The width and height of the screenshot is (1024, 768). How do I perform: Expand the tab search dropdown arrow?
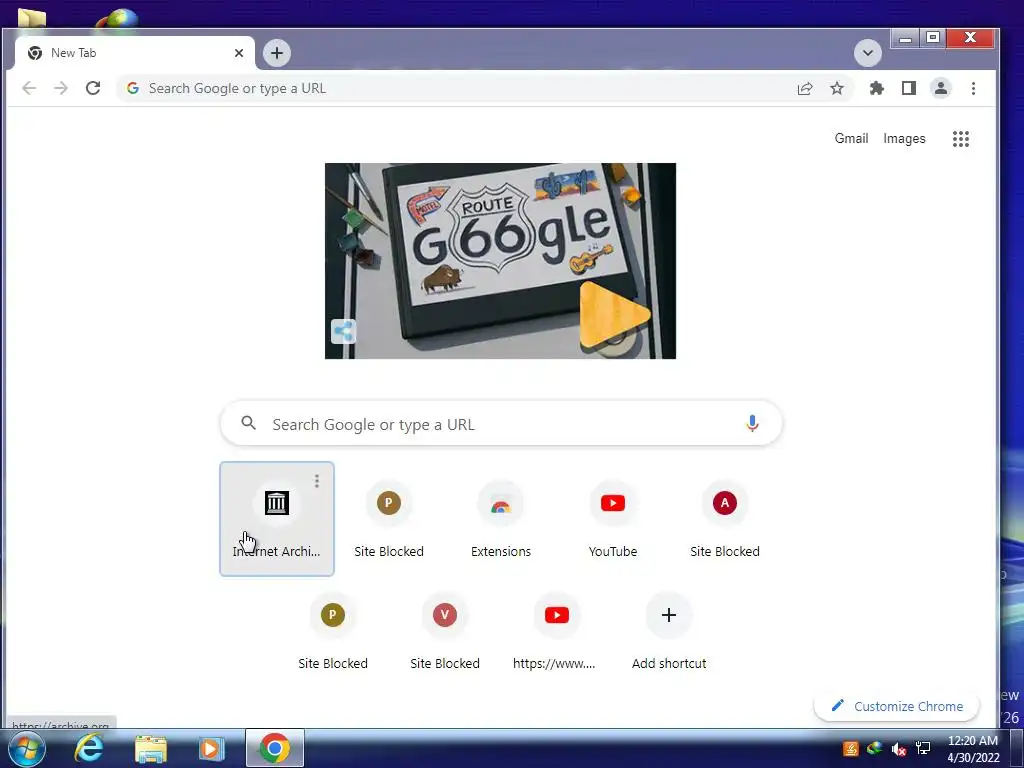868,53
